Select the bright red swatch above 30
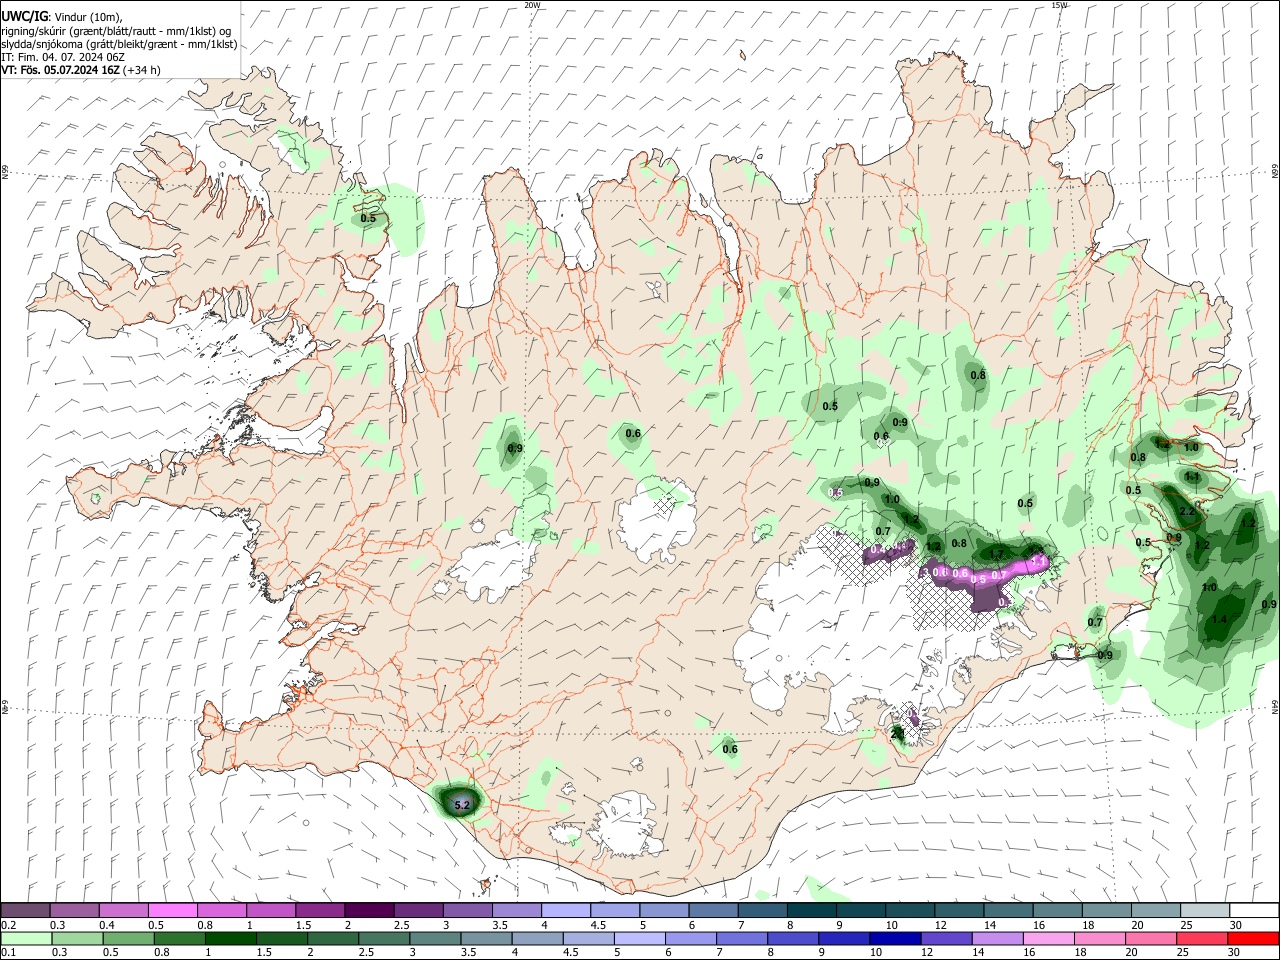 1252,938
